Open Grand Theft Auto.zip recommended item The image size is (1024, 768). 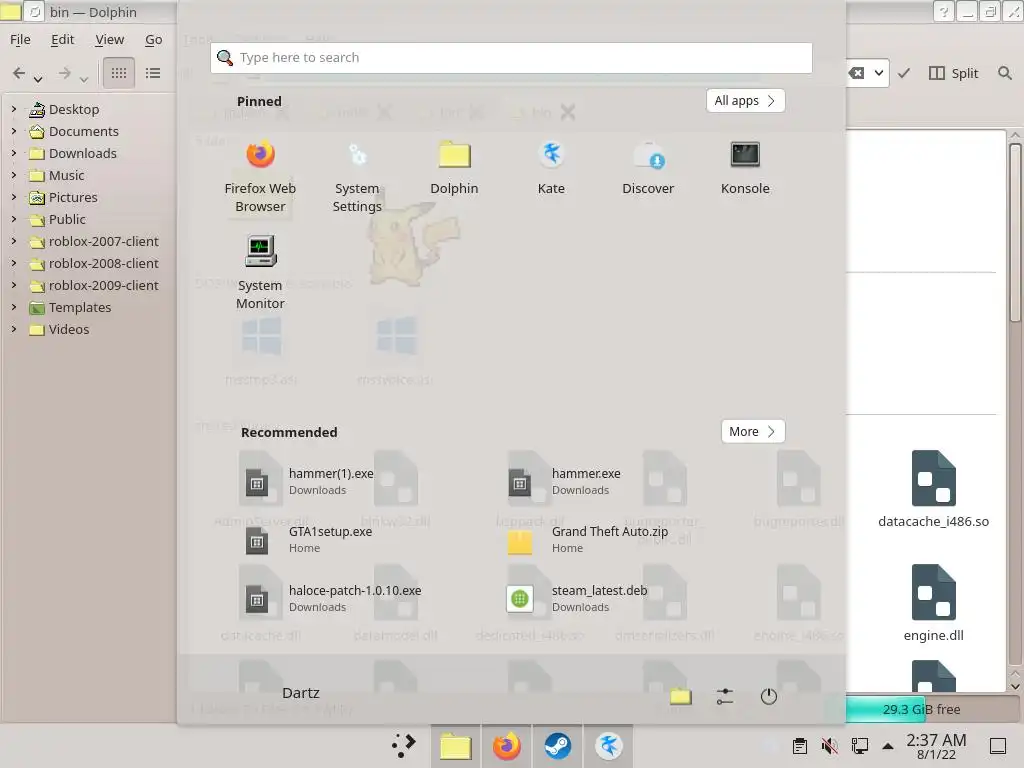[x=588, y=539]
